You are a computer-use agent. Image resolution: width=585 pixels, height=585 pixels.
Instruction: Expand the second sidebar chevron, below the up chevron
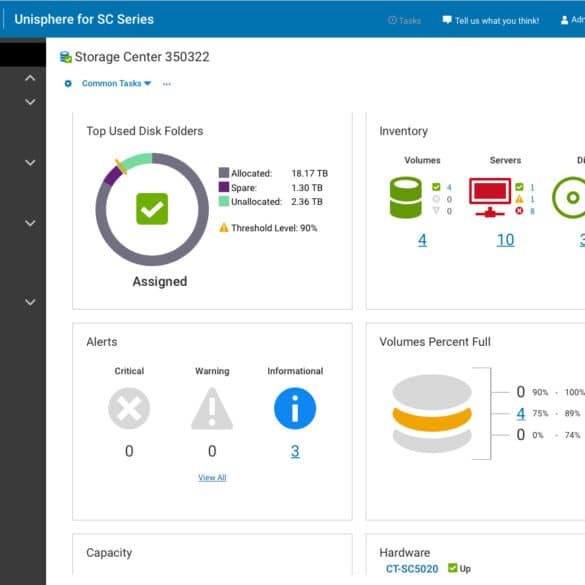click(x=30, y=102)
